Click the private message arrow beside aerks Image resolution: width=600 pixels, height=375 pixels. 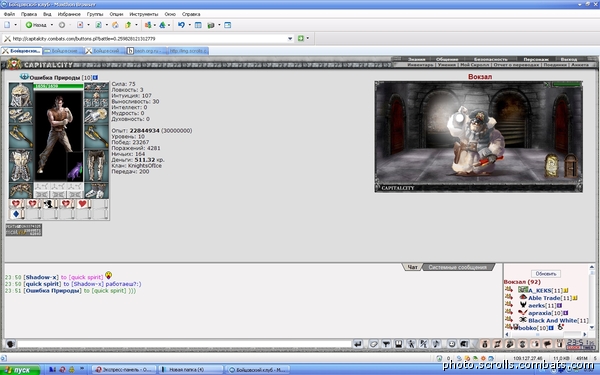(x=509, y=305)
